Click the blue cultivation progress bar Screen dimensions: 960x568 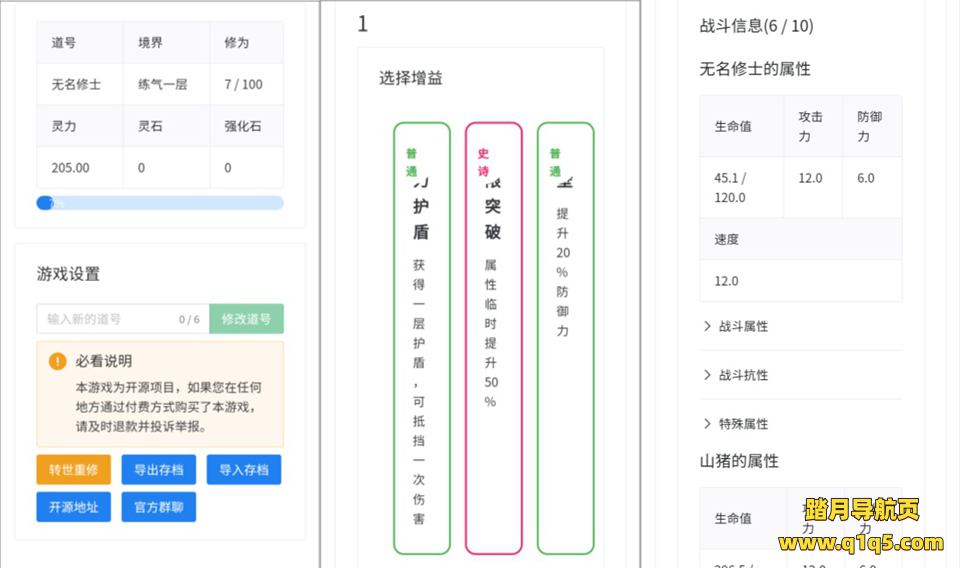coord(160,203)
